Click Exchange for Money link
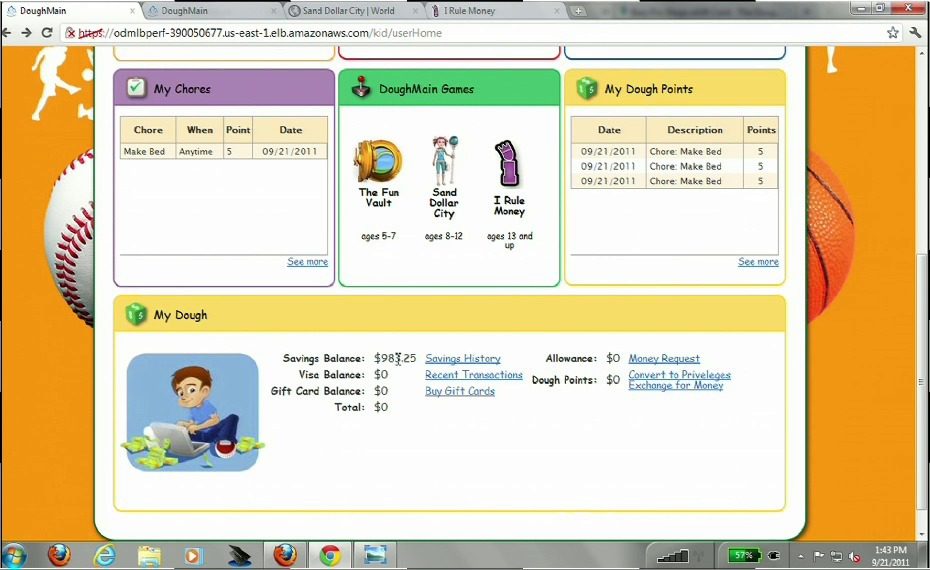The width and height of the screenshot is (930, 570). coord(676,386)
